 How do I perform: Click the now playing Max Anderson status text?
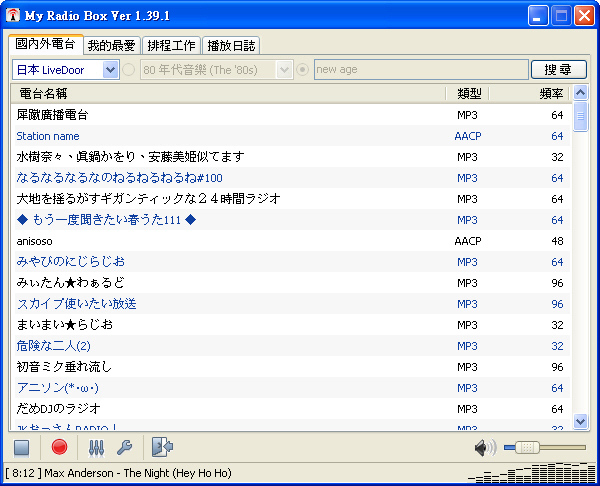tap(138, 473)
